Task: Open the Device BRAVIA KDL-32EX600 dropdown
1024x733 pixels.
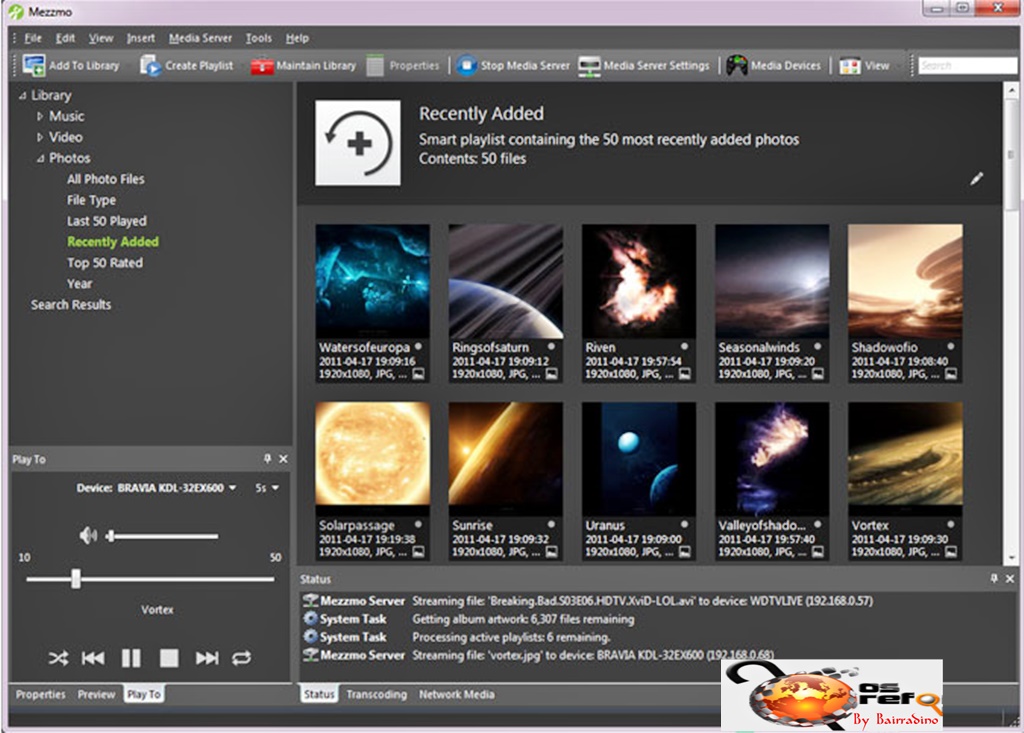Action: tap(232, 488)
